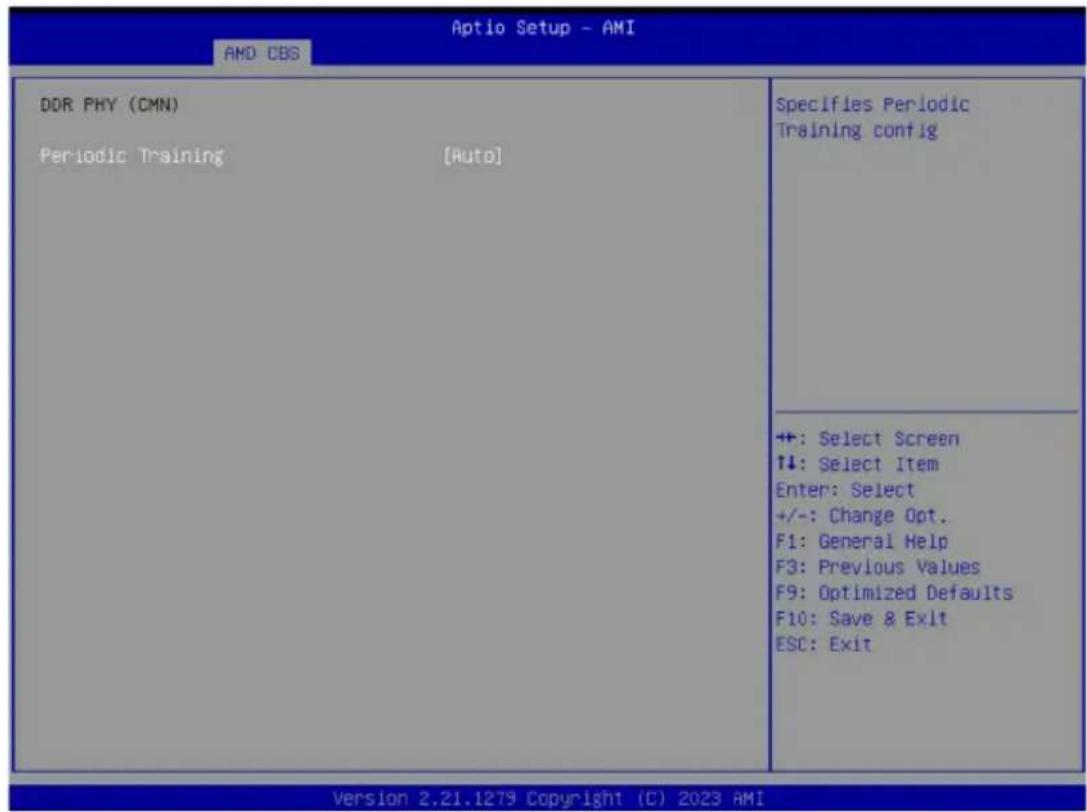Click the Aptio Setup - AMI title

click(543, 28)
